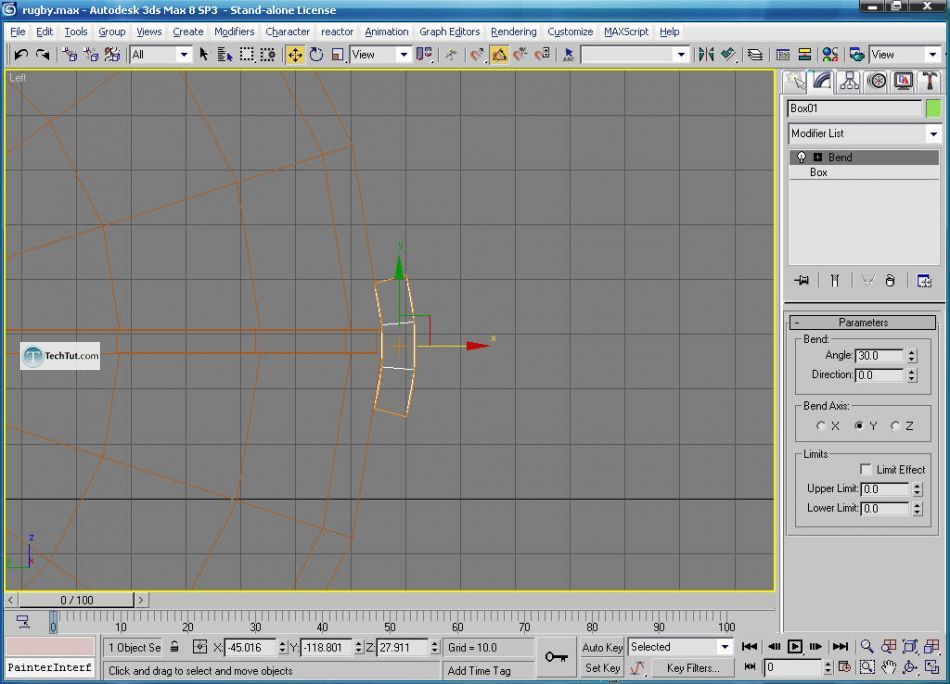Viewport: 950px width, 684px height.
Task: Click the Quick Render teapot icon
Action: 857,55
